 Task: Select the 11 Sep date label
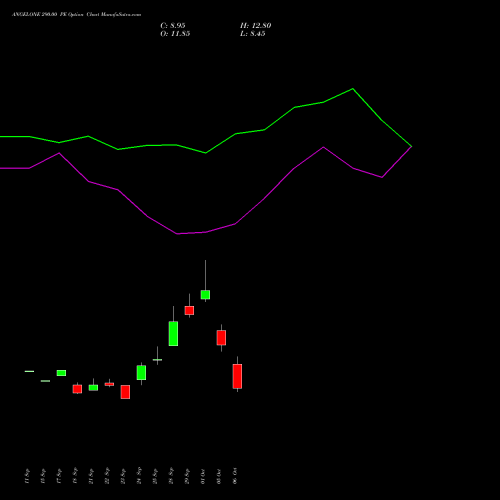(27, 476)
